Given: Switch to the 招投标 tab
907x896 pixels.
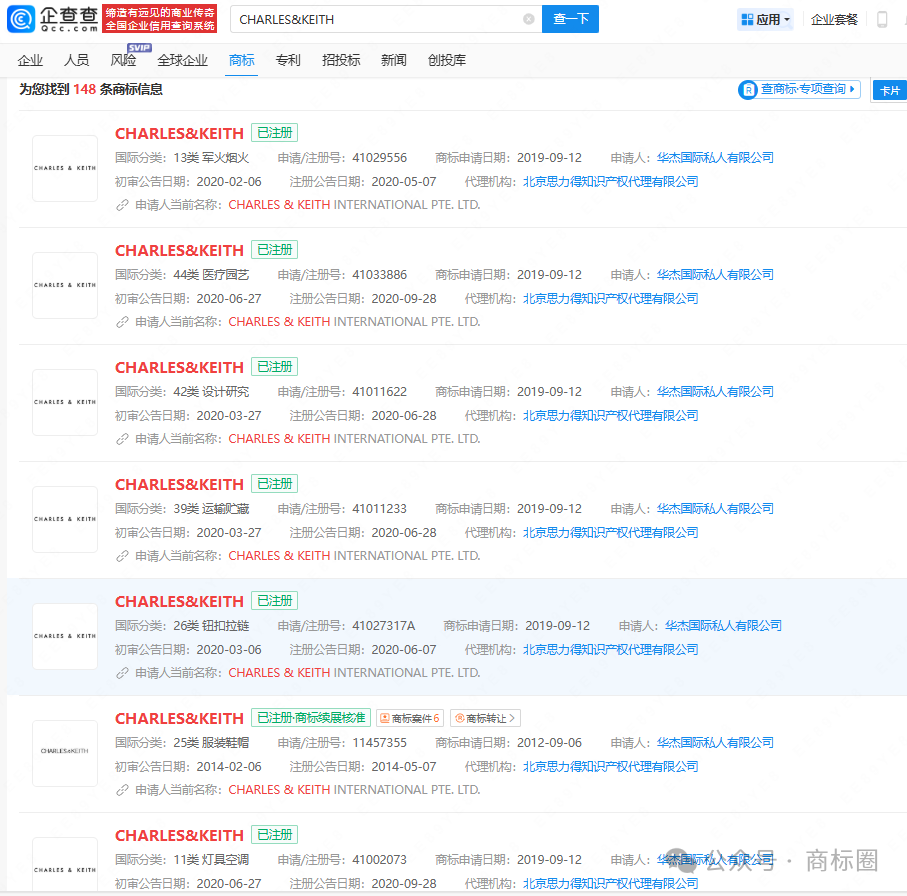Looking at the screenshot, I should click(341, 60).
